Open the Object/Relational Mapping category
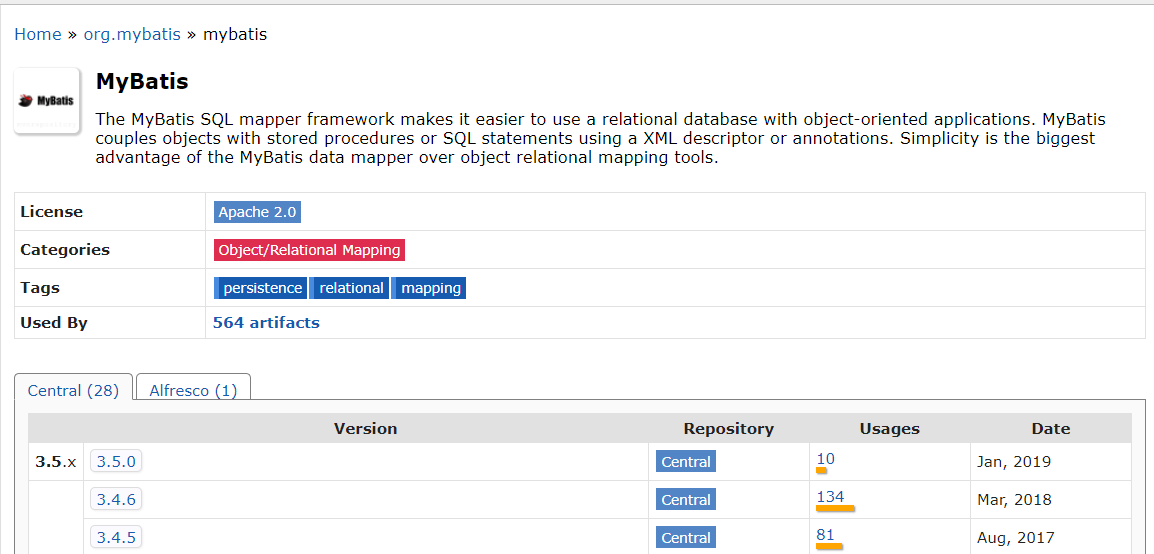The height and width of the screenshot is (554, 1154). point(309,250)
